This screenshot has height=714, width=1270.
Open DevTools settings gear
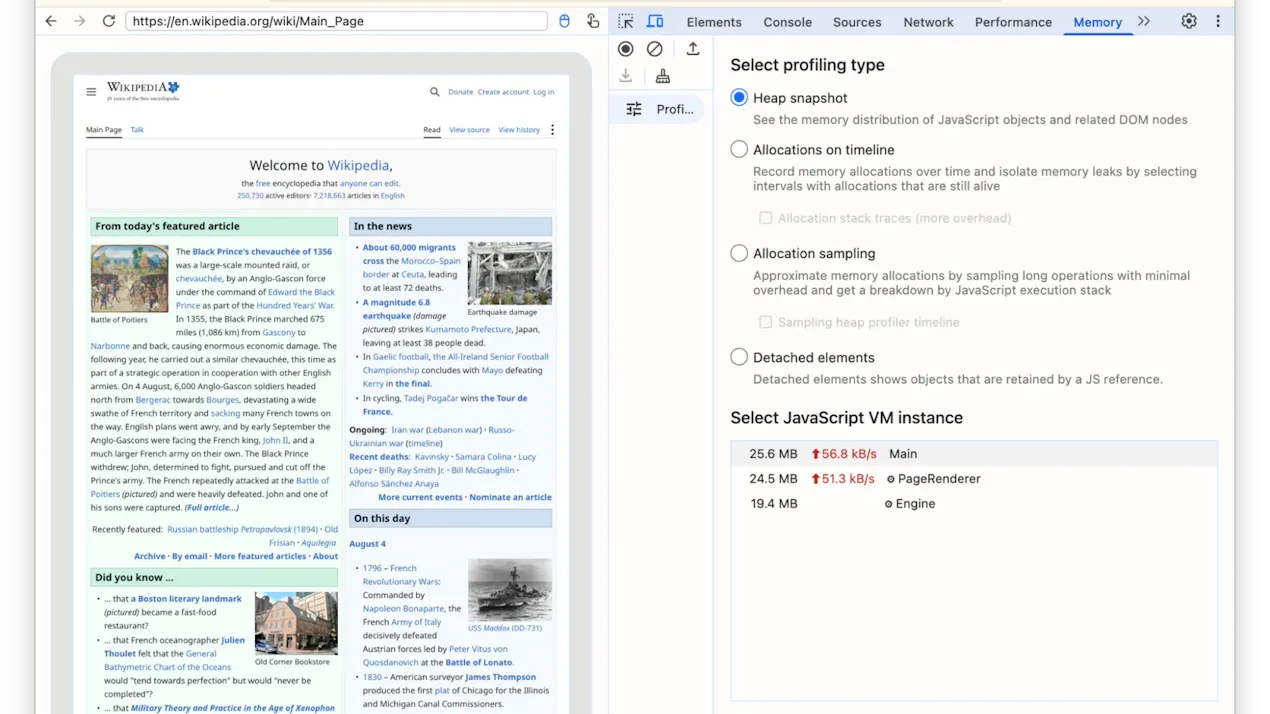[x=1189, y=21]
